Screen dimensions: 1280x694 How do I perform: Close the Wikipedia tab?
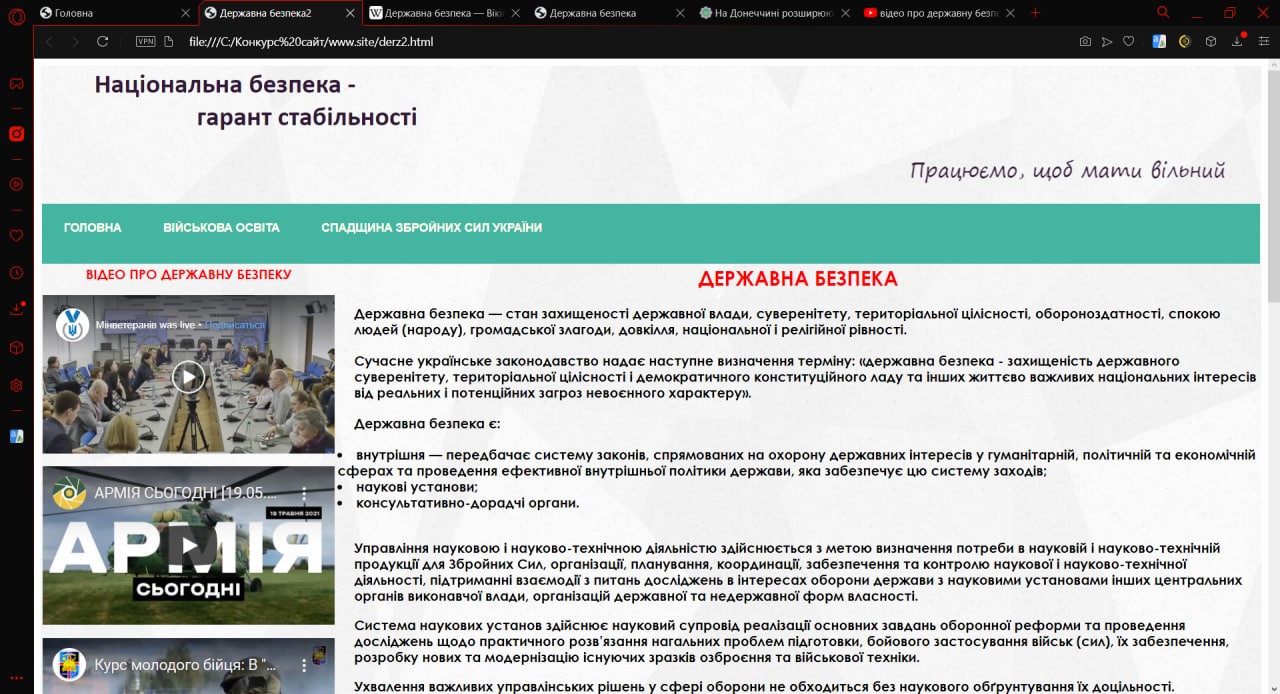(x=515, y=13)
